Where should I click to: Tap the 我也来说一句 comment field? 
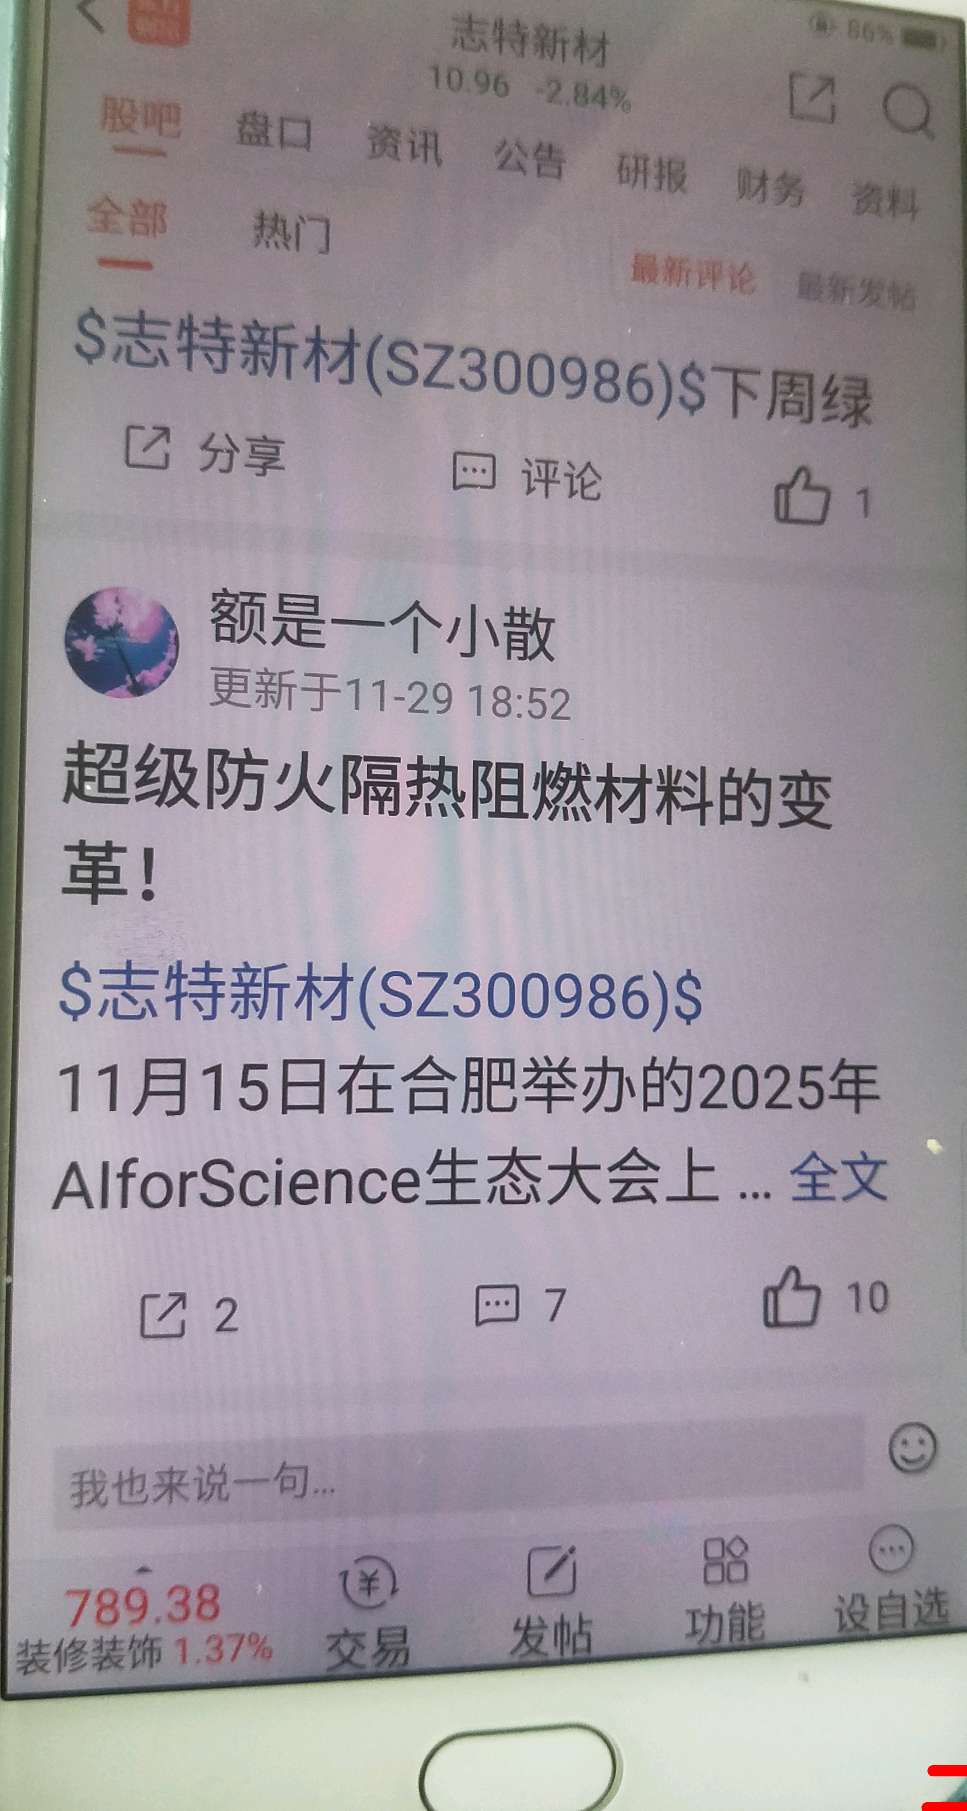pos(458,1480)
